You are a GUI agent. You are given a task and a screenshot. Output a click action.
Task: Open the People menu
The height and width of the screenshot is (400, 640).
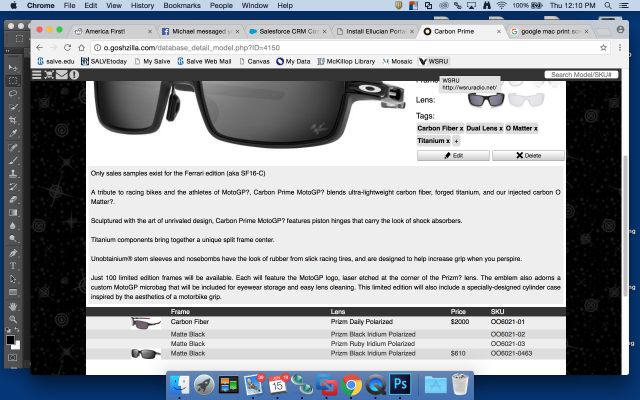(221, 6)
